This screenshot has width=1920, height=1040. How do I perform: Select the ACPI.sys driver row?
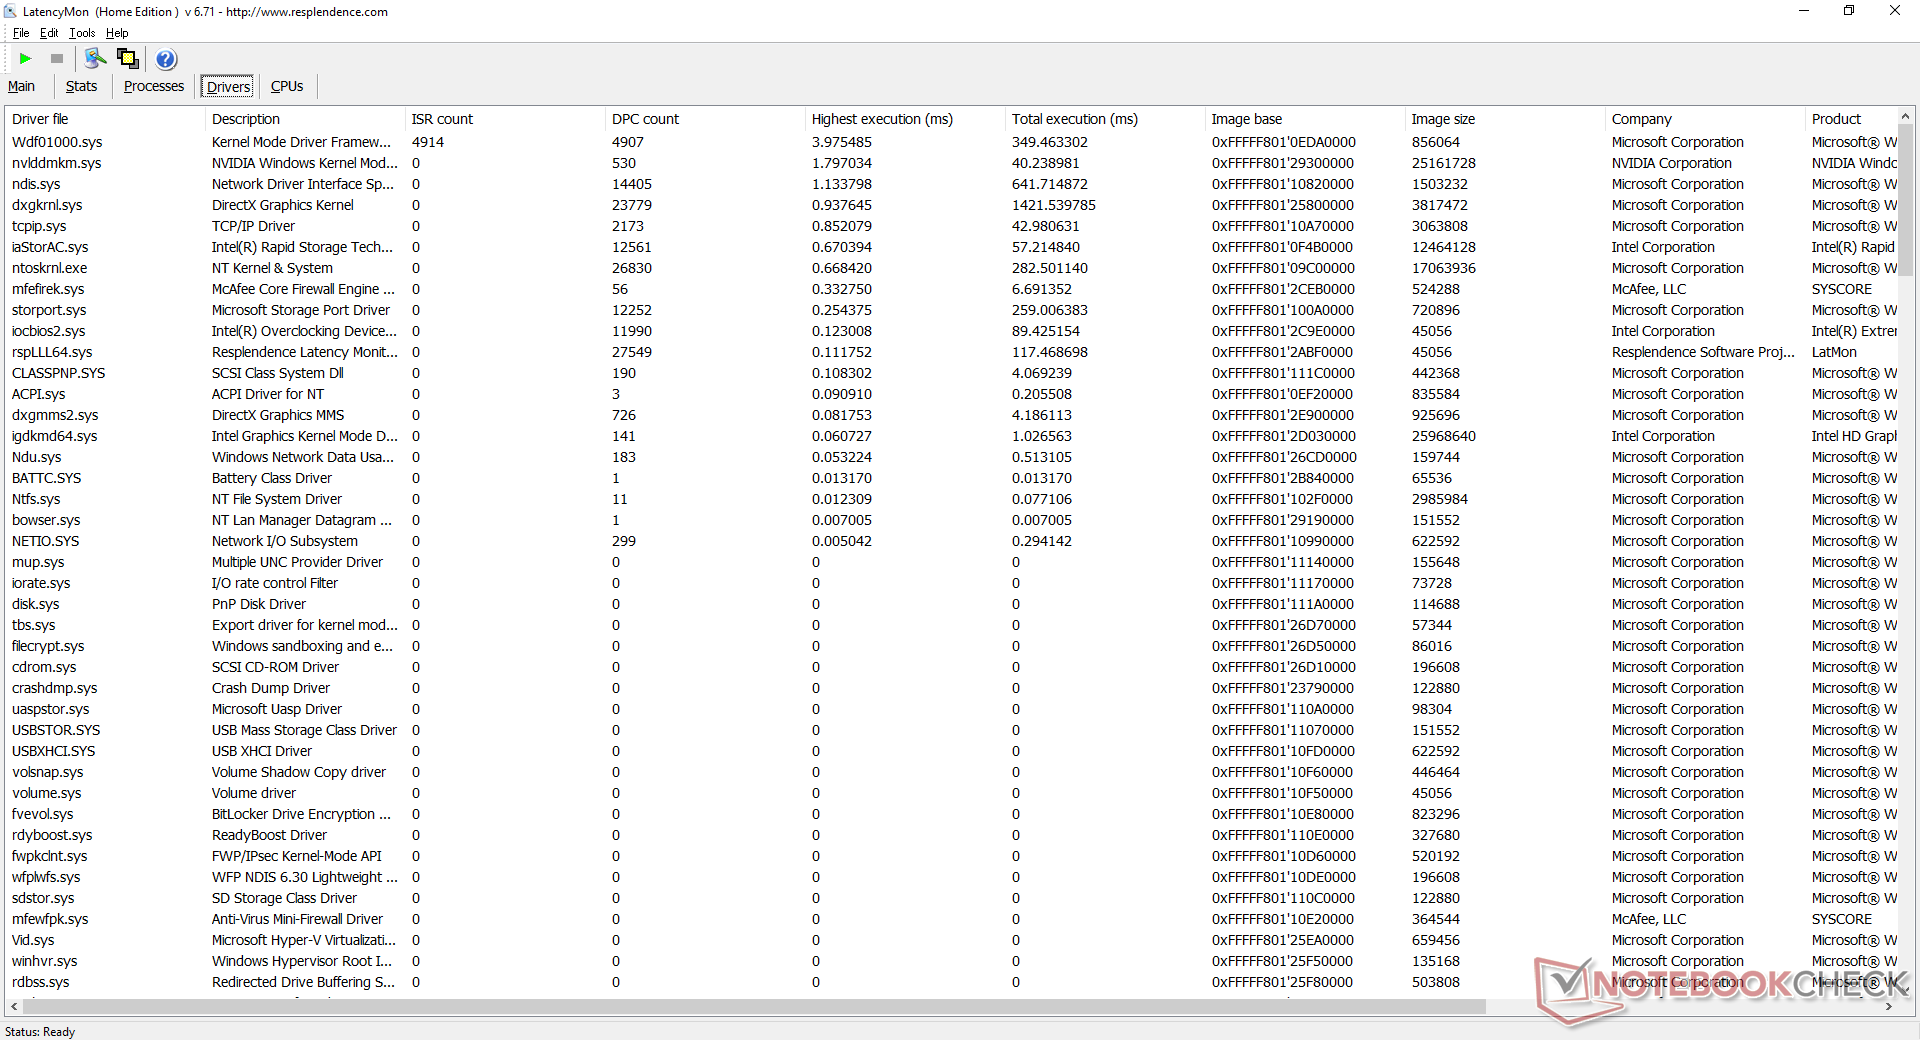[x=951, y=394]
